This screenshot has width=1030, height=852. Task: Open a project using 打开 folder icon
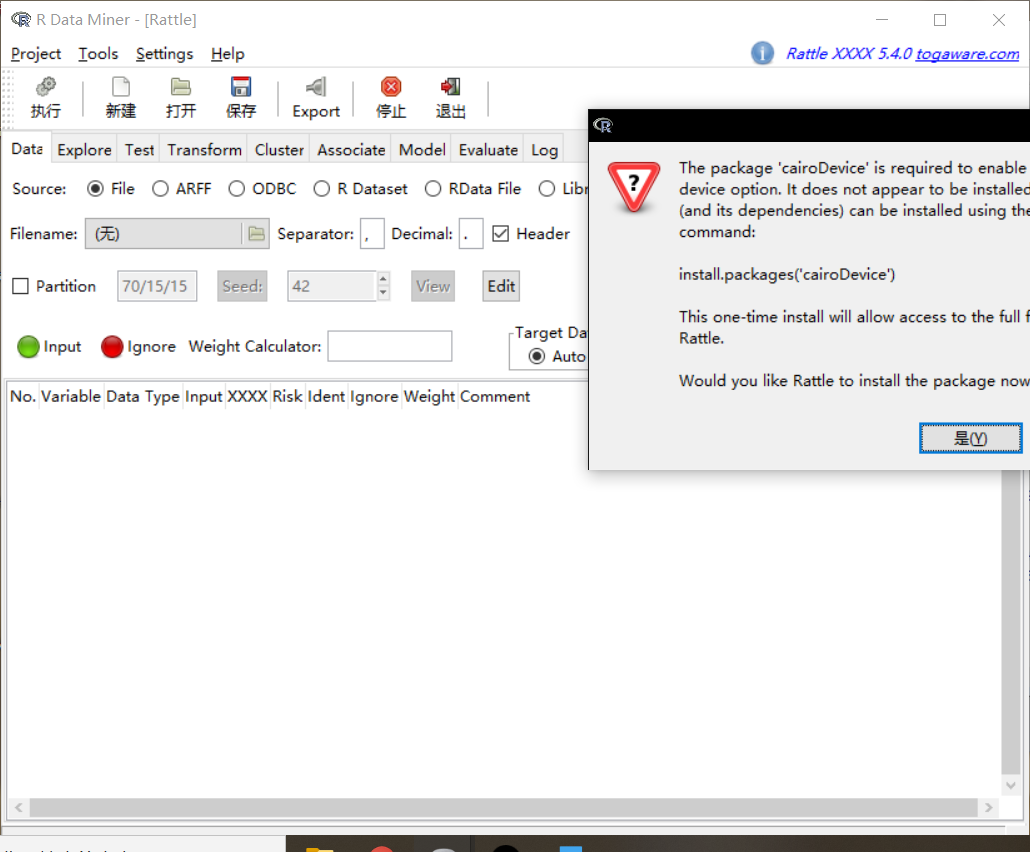[181, 87]
